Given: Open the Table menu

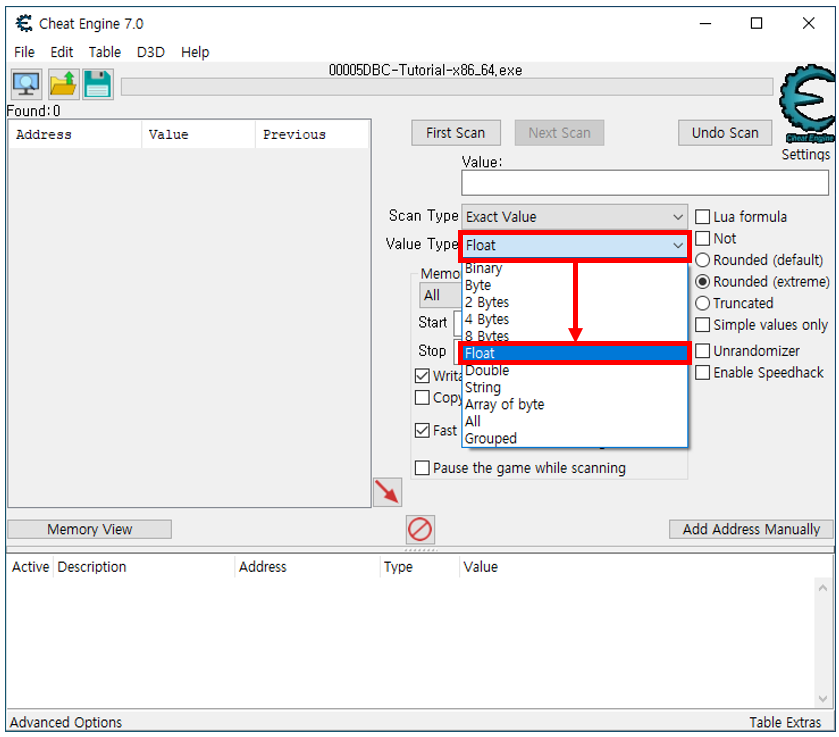Looking at the screenshot, I should click(105, 52).
